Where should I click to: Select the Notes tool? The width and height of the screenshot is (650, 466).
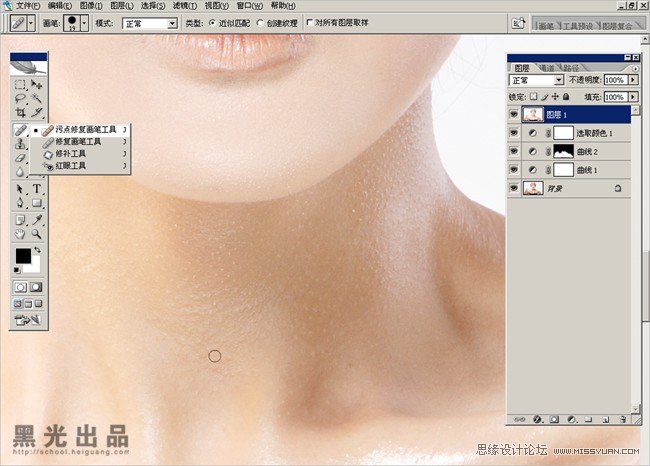coord(20,220)
